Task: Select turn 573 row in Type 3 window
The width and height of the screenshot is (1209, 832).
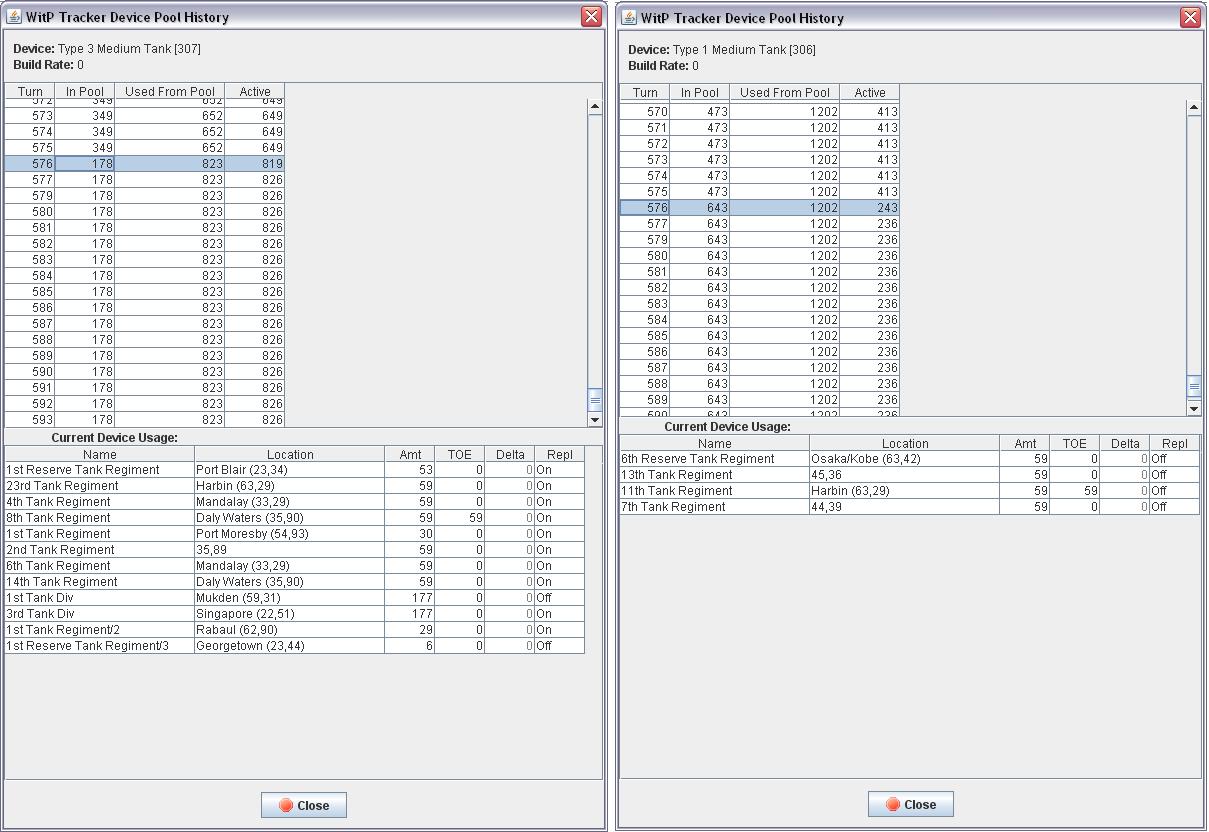Action: pos(145,115)
